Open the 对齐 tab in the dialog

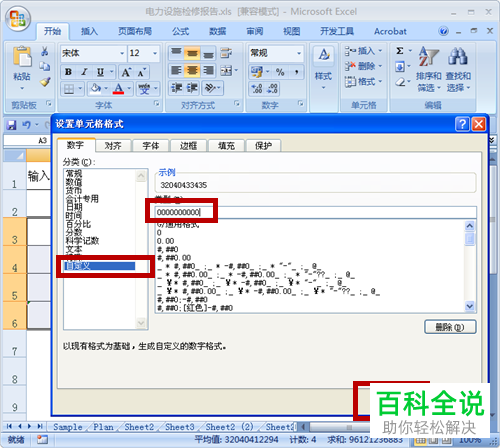(x=113, y=146)
